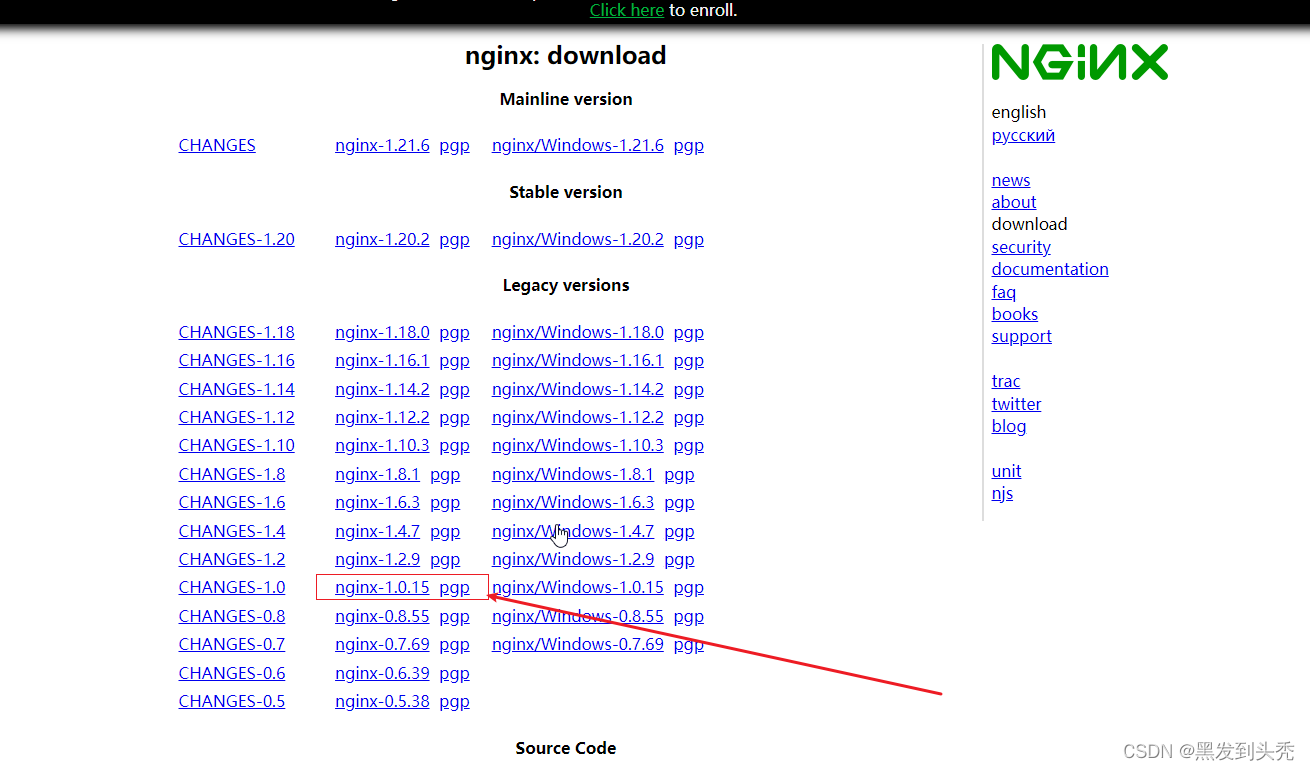Open CHANGES-0.7 link
1310x770 pixels.
click(232, 644)
